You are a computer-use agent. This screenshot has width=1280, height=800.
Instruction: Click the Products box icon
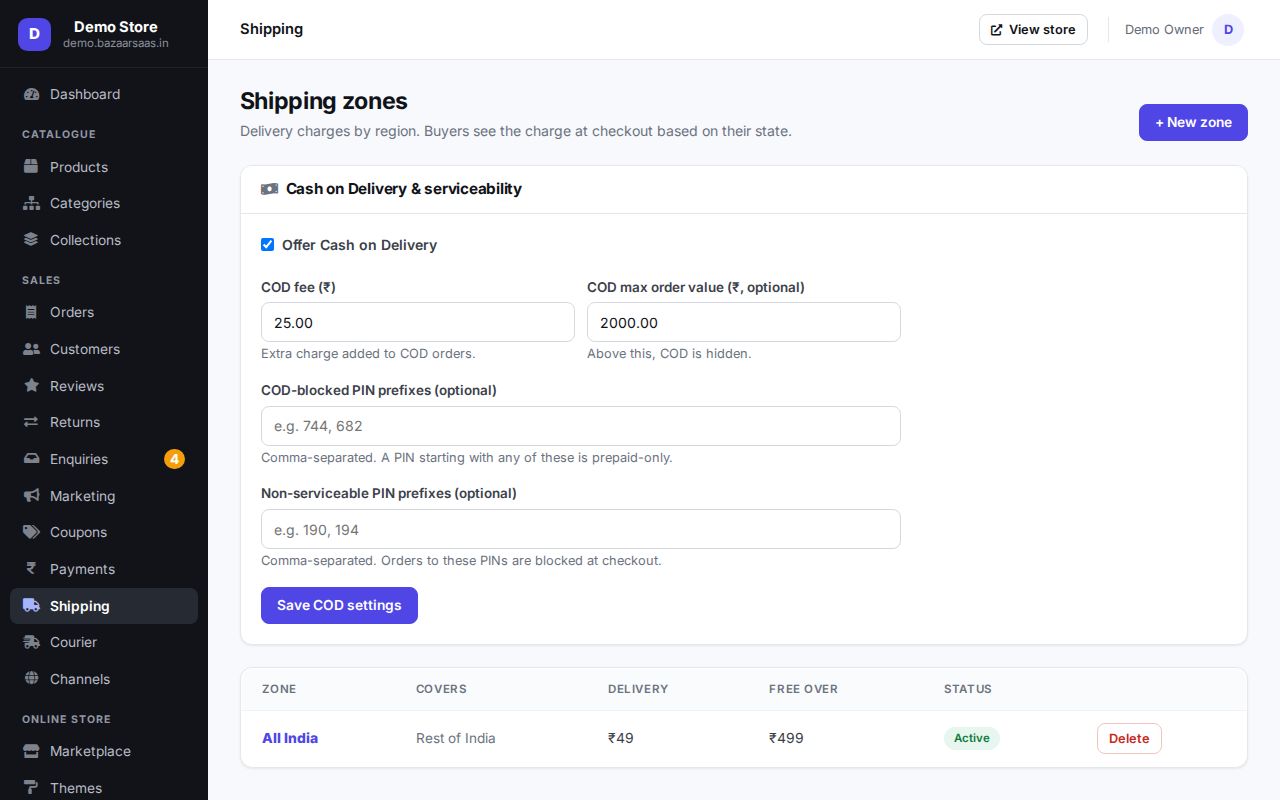tap(31, 167)
